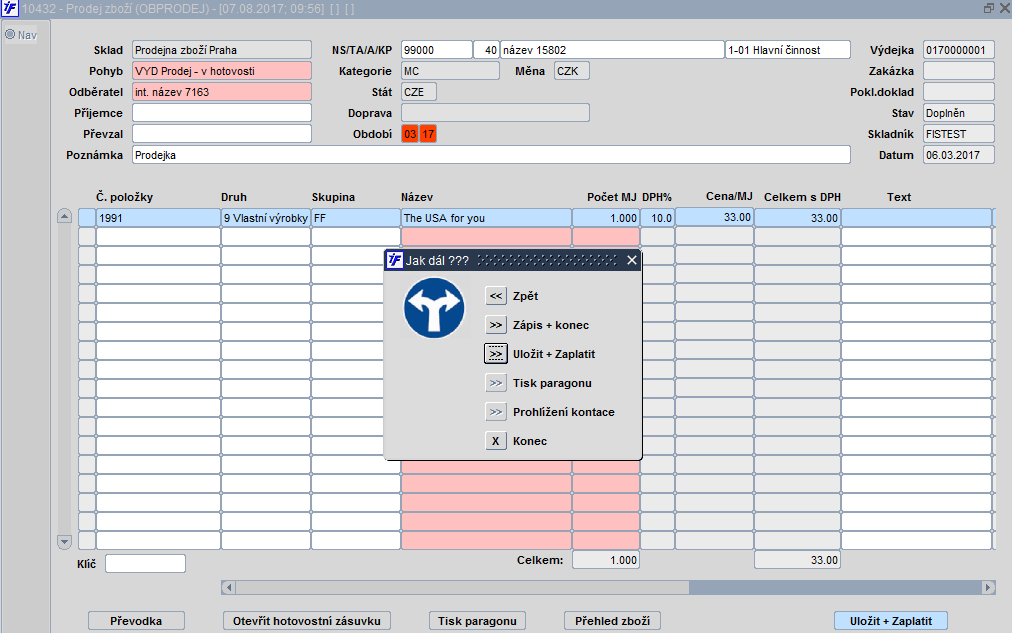Click the Kategorie field MC

point(450,71)
